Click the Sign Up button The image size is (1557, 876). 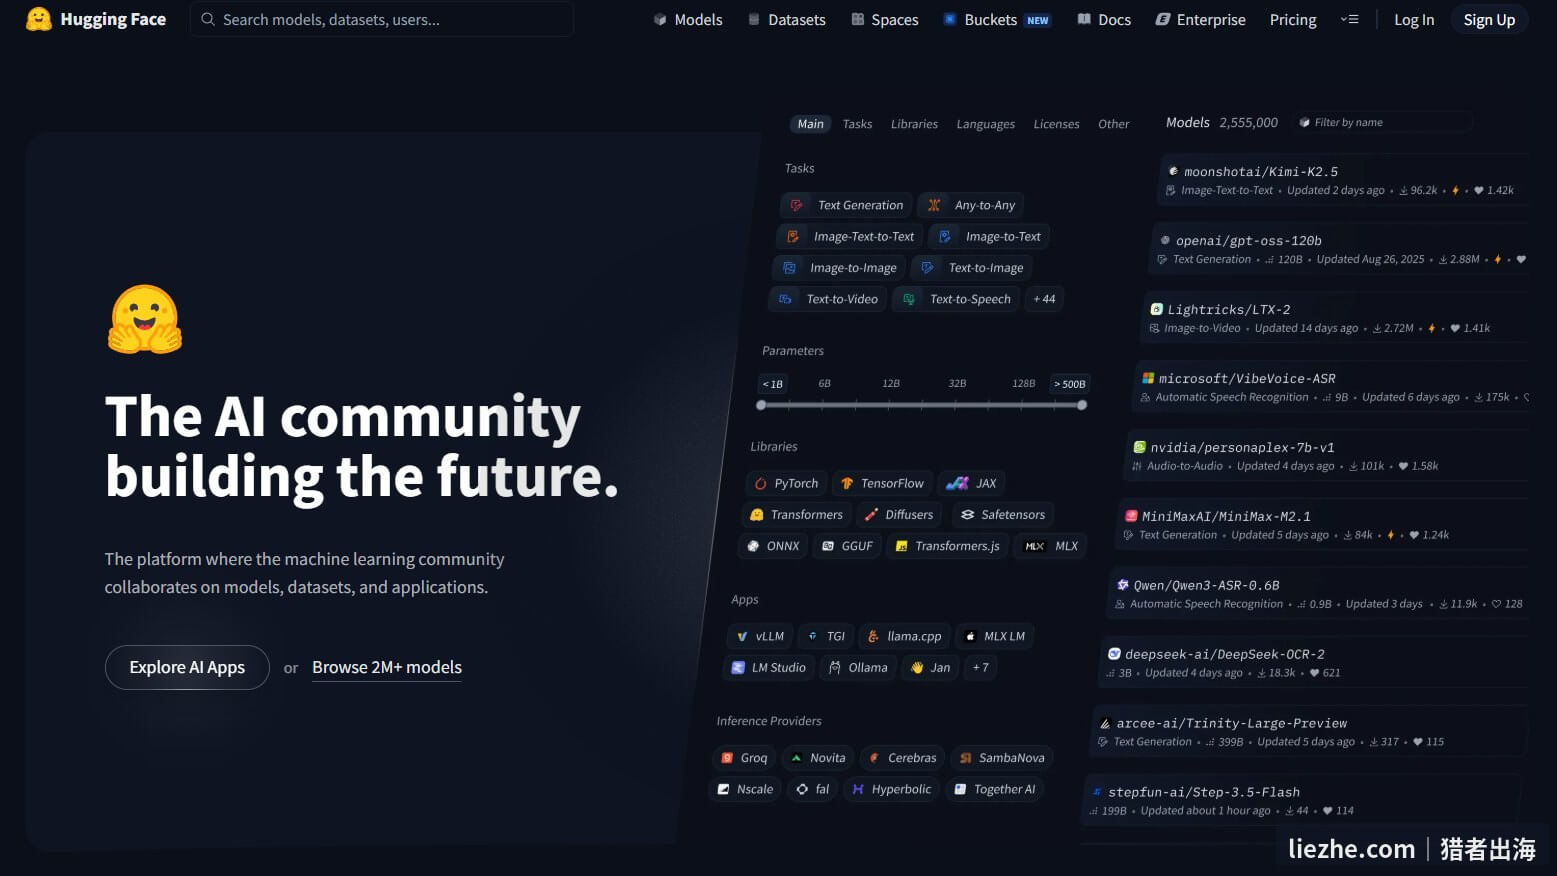click(x=1489, y=19)
